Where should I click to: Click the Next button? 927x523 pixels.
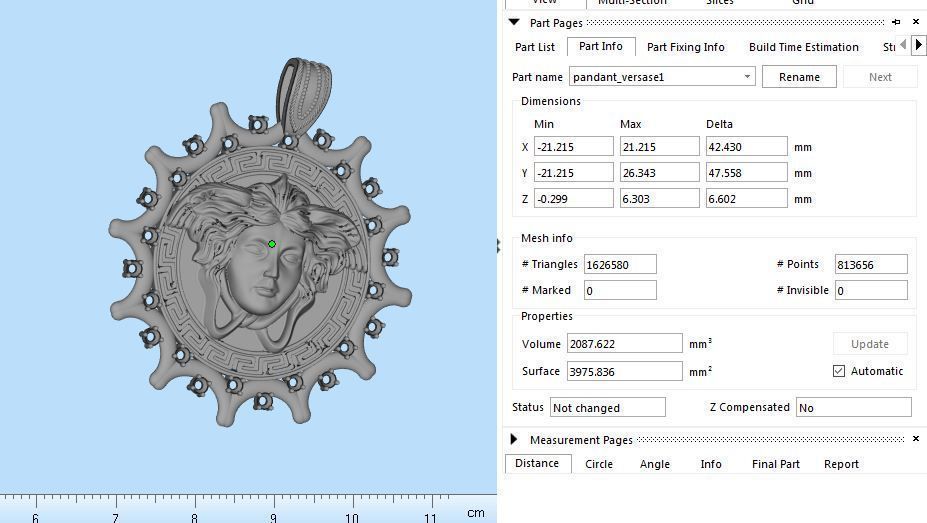coord(880,77)
